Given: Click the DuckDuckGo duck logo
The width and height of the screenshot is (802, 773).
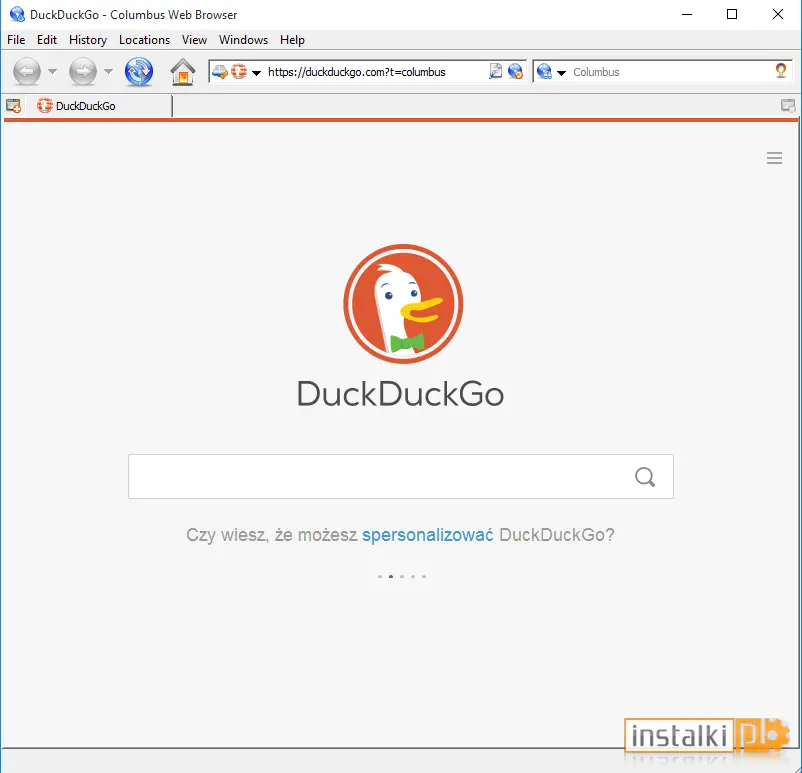Looking at the screenshot, I should (403, 304).
